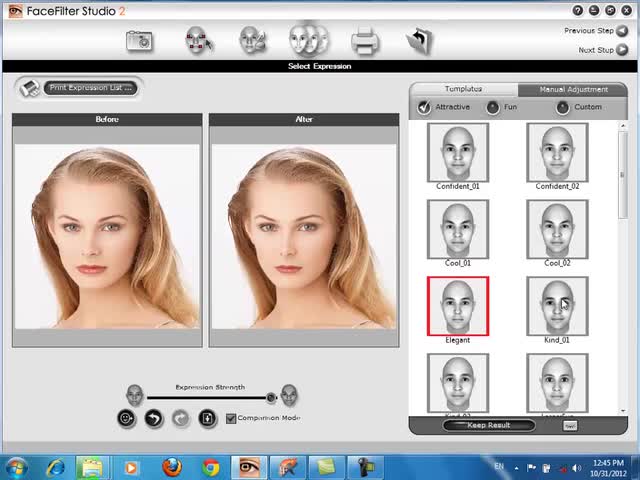
Task: Click scroll up arrow of template list
Action: pyautogui.click(x=623, y=126)
